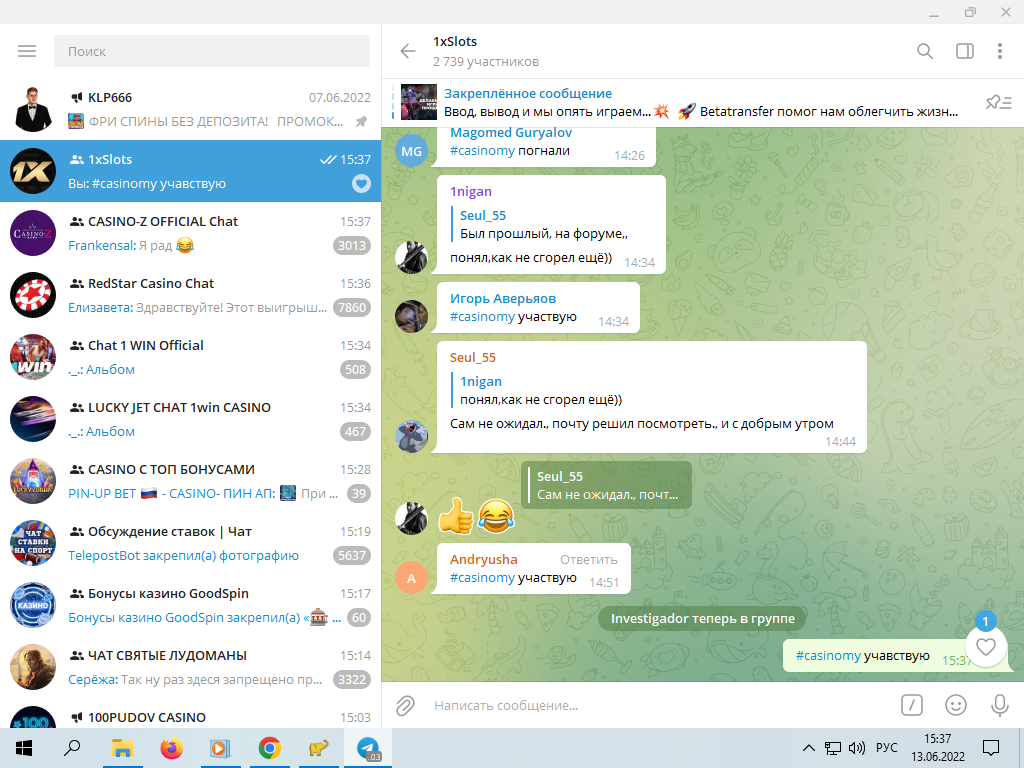This screenshot has height=768, width=1024.
Task: Click the Написать сообщение input field
Action: [x=660, y=705]
